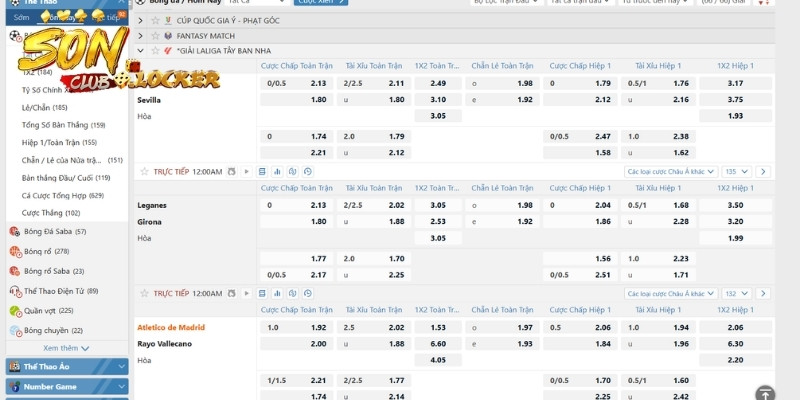This screenshot has width=800, height=400.
Task: Click the Bóng rổ basketball icon
Action: pos(15,251)
